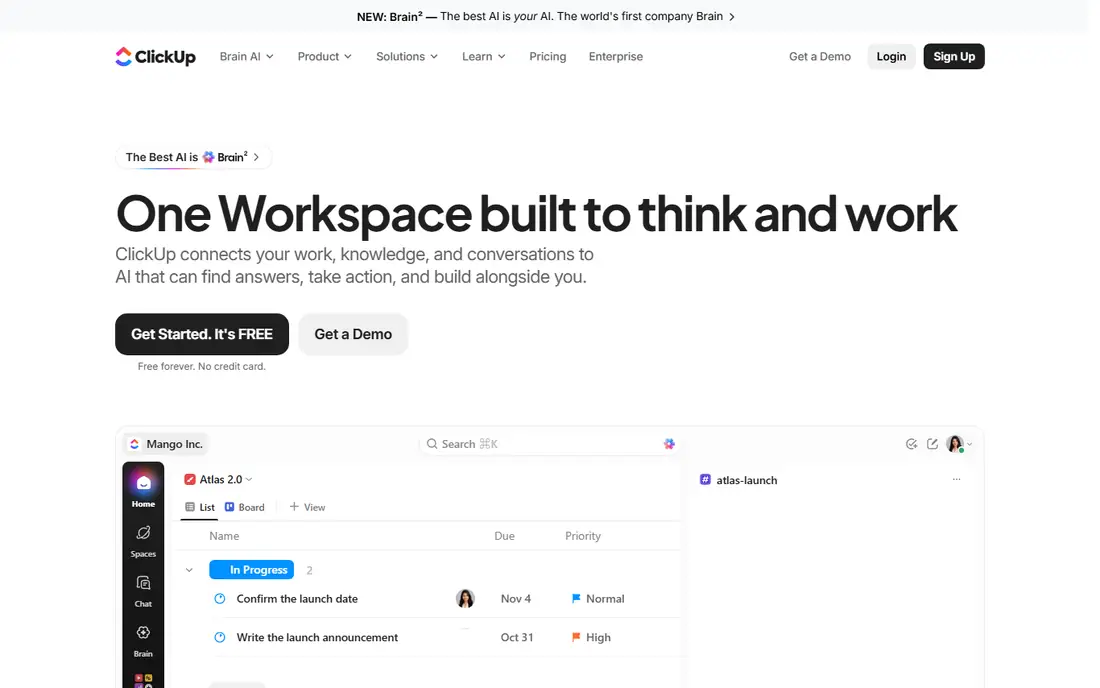Screen dimensions: 1100x688
Task: Open the Atlas 2.0 dropdown chevron
Action: click(x=249, y=480)
